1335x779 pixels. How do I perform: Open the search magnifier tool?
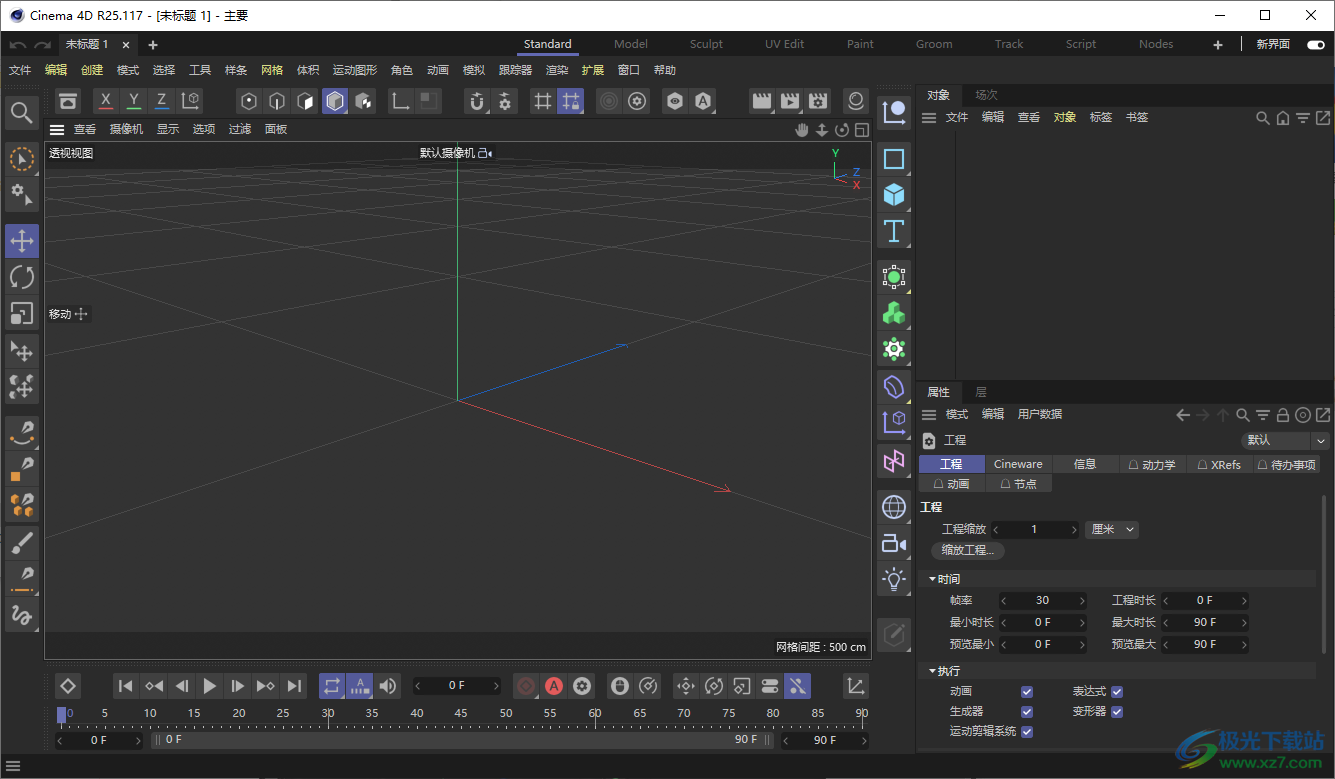(22, 113)
